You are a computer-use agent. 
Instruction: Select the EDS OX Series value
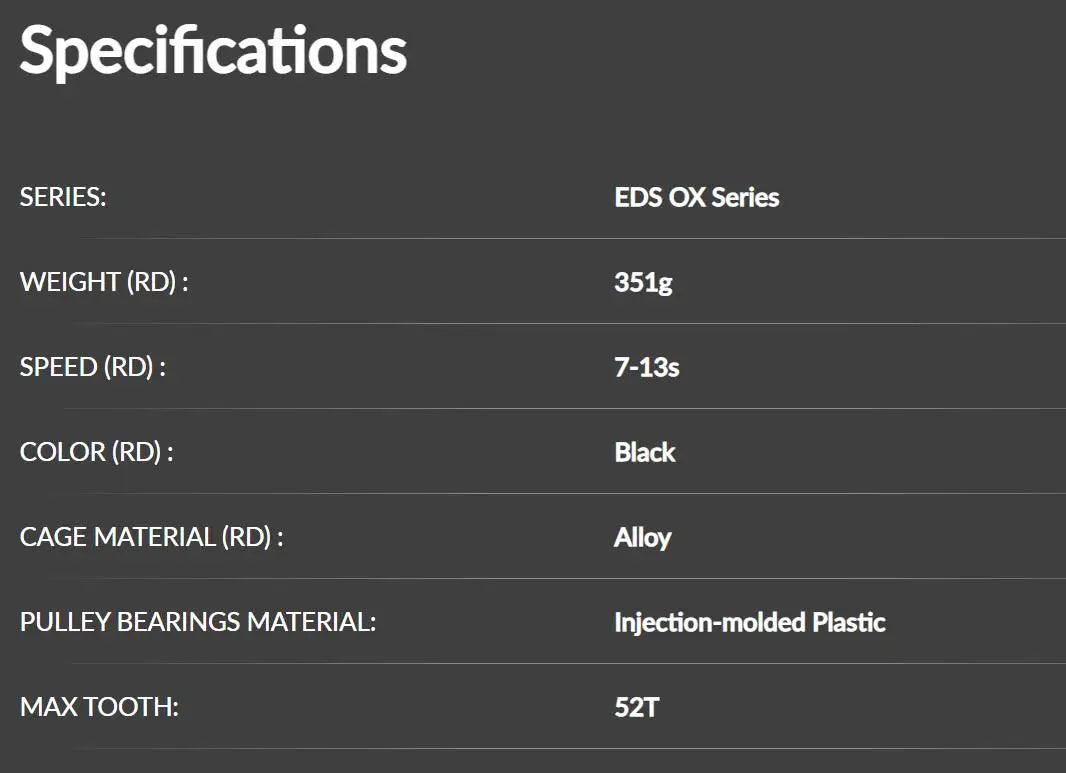point(696,197)
